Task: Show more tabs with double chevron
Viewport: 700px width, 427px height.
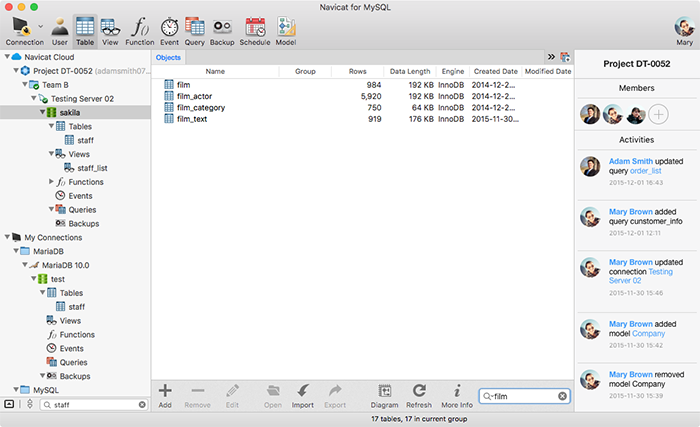Action: point(551,57)
